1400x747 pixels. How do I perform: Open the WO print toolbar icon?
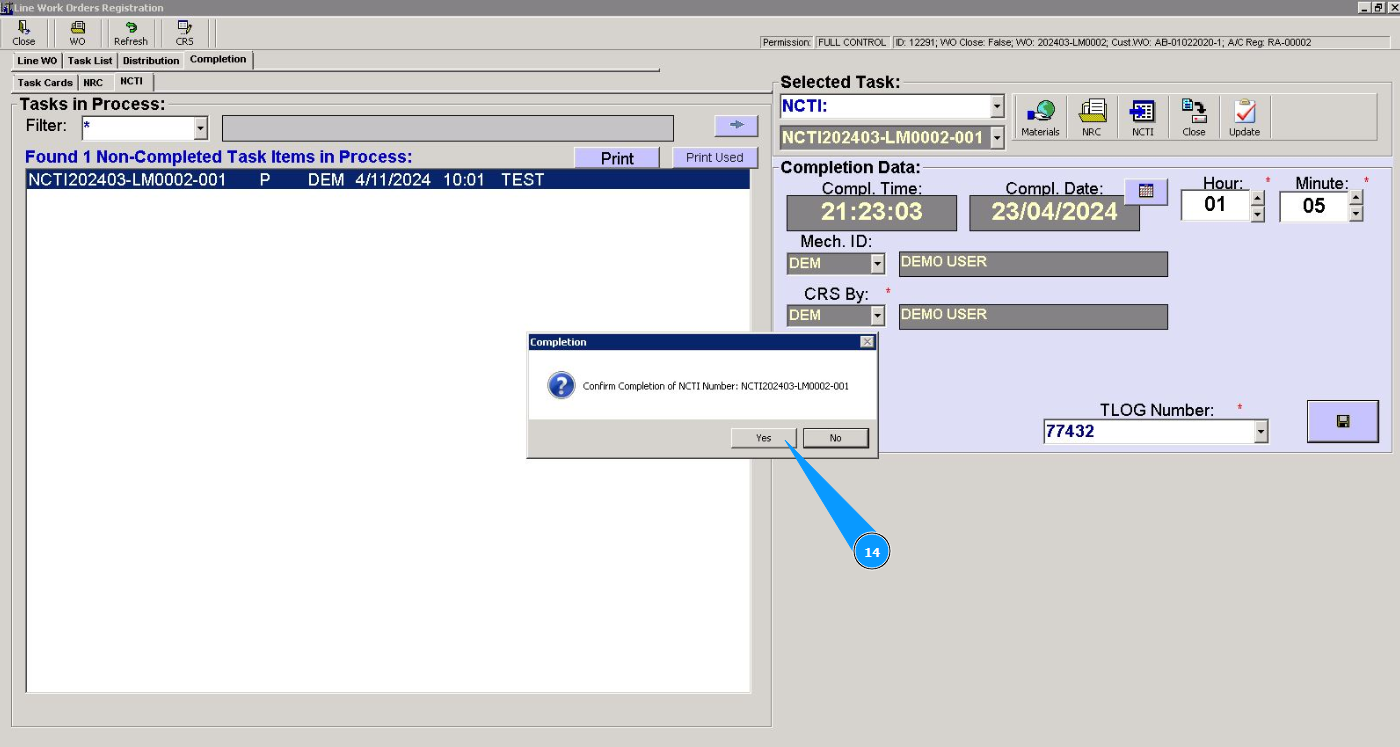coord(77,34)
